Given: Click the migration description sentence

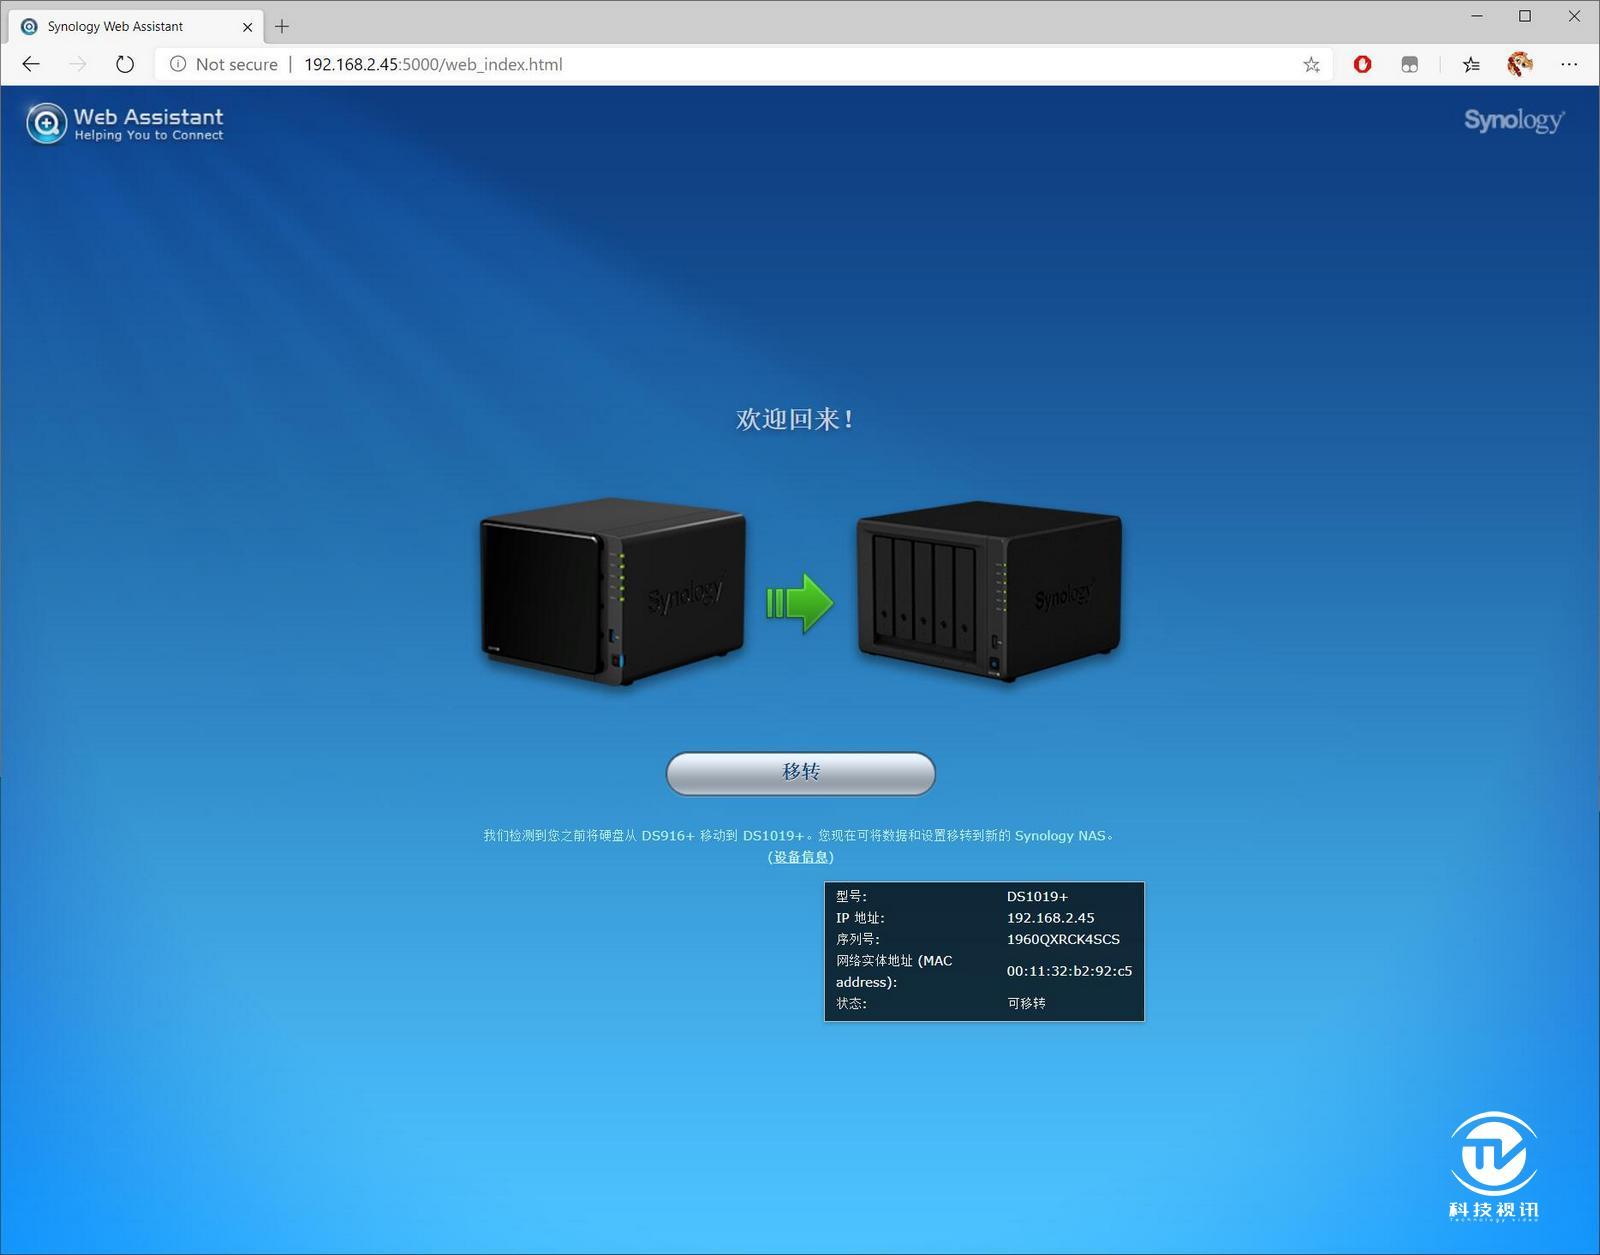Looking at the screenshot, I should click(x=798, y=835).
